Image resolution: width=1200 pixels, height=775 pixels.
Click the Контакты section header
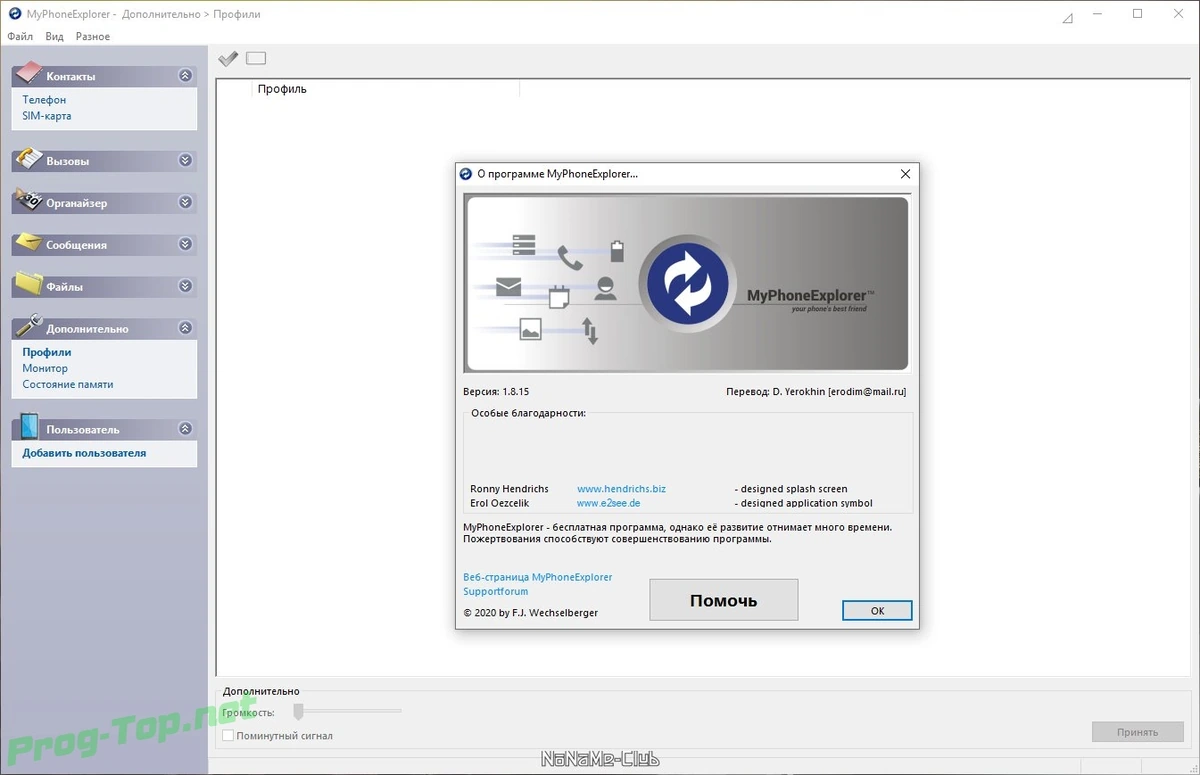[104, 75]
